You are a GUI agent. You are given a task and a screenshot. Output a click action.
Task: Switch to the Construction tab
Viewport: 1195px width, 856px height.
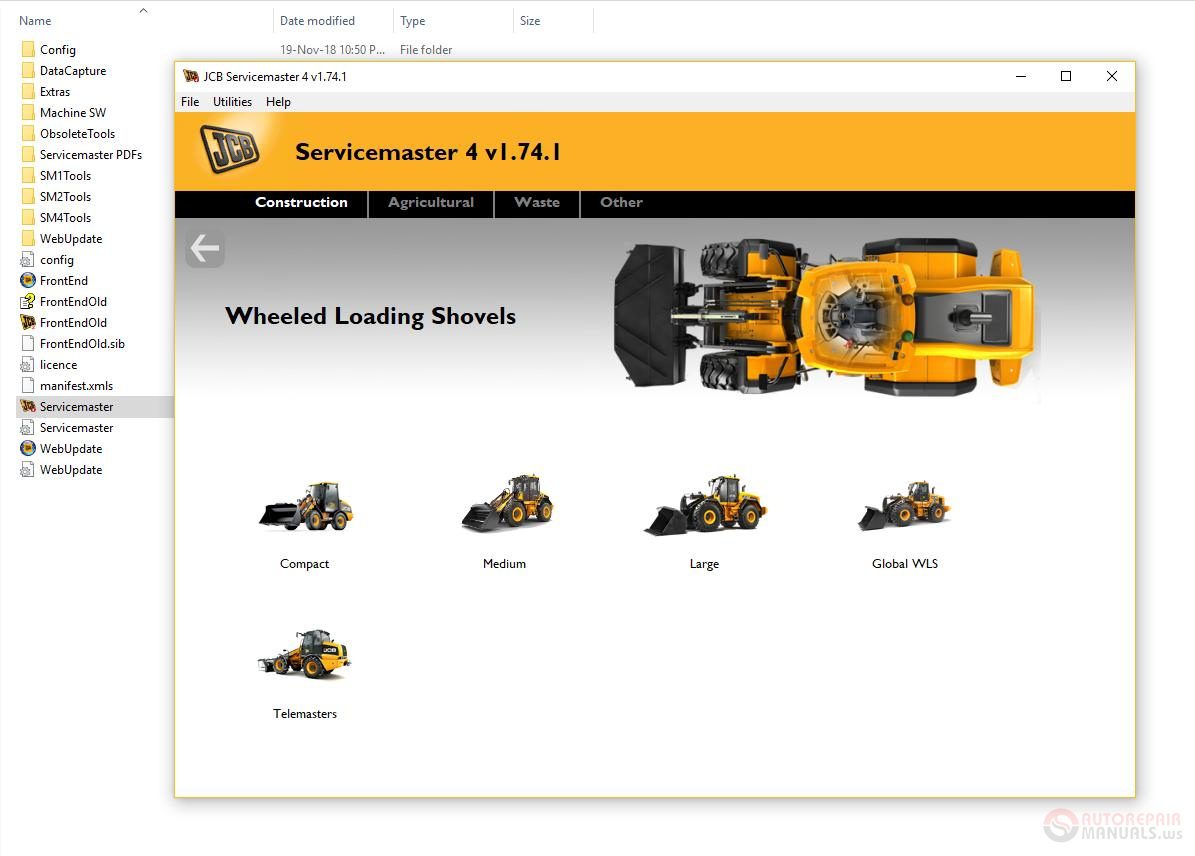(x=301, y=203)
